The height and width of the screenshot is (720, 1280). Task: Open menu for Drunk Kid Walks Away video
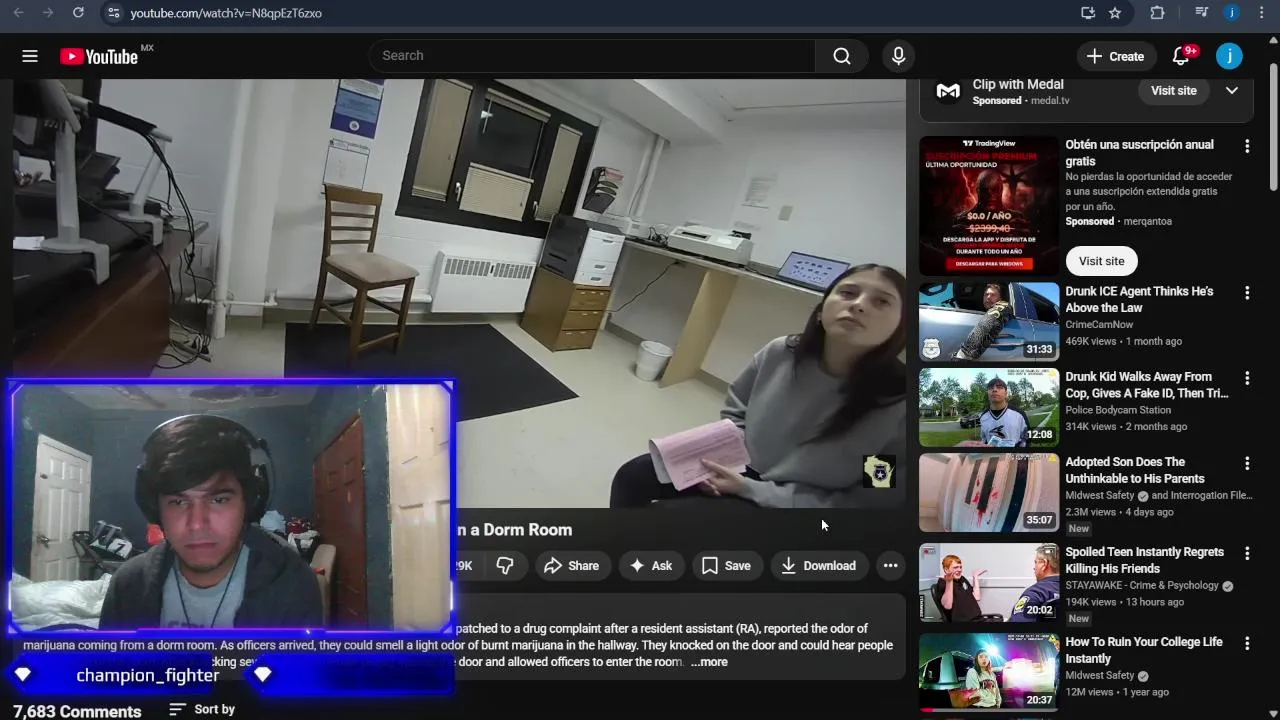[x=1246, y=379]
